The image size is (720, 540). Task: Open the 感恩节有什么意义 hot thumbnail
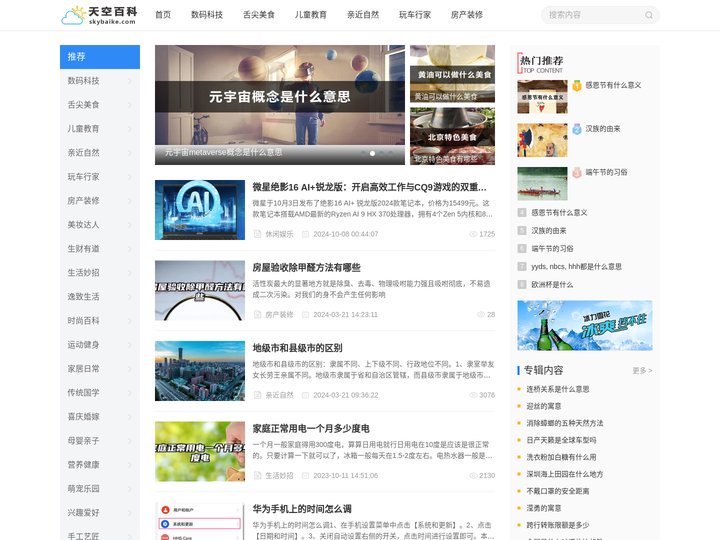(542, 97)
